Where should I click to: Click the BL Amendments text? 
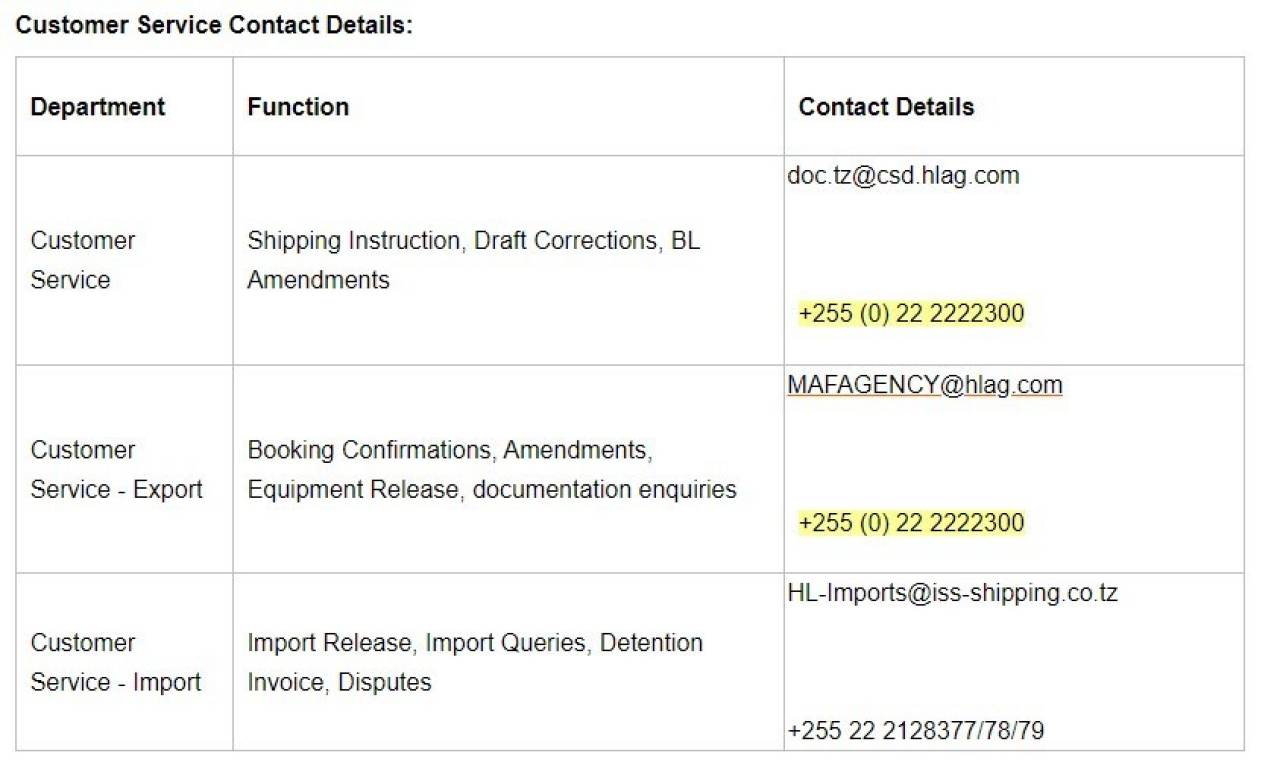click(474, 260)
